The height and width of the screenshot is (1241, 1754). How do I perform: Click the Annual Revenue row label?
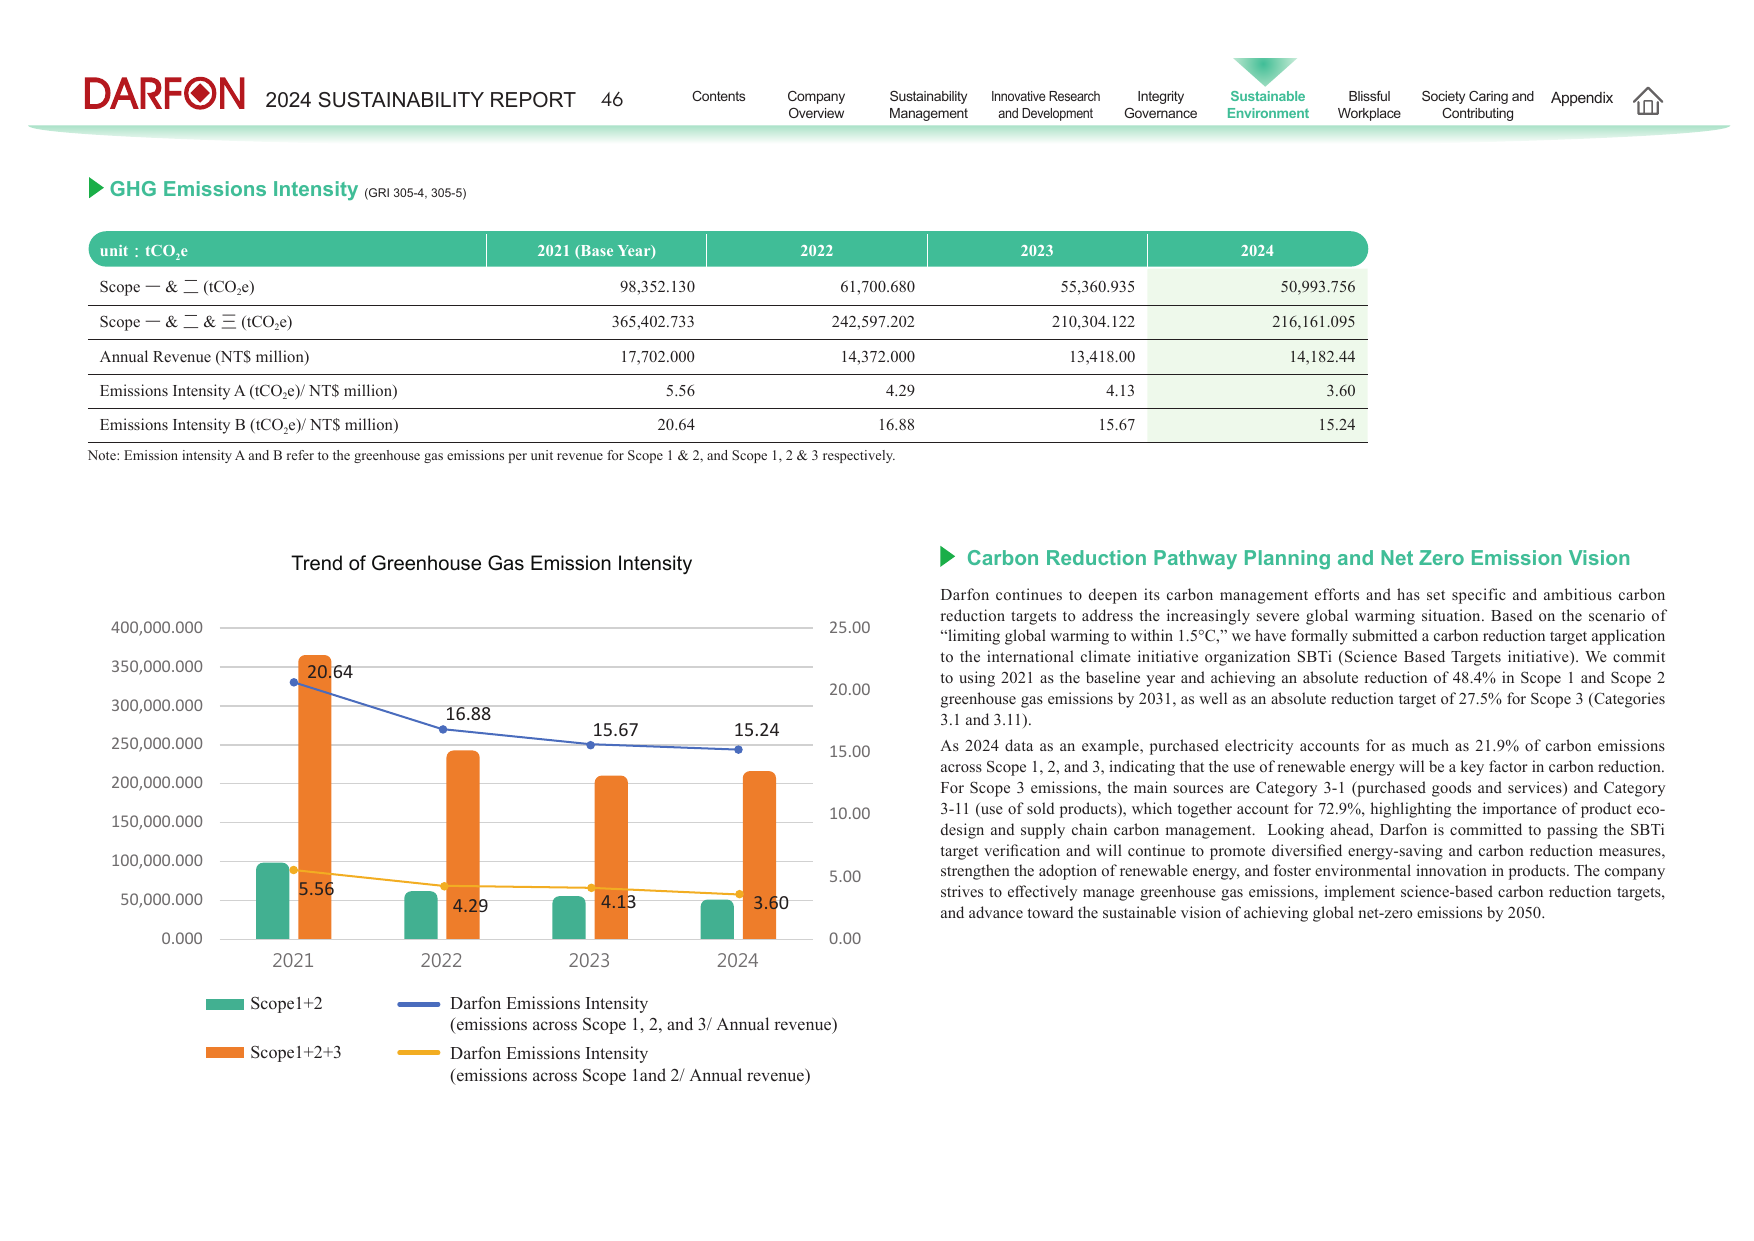point(204,357)
